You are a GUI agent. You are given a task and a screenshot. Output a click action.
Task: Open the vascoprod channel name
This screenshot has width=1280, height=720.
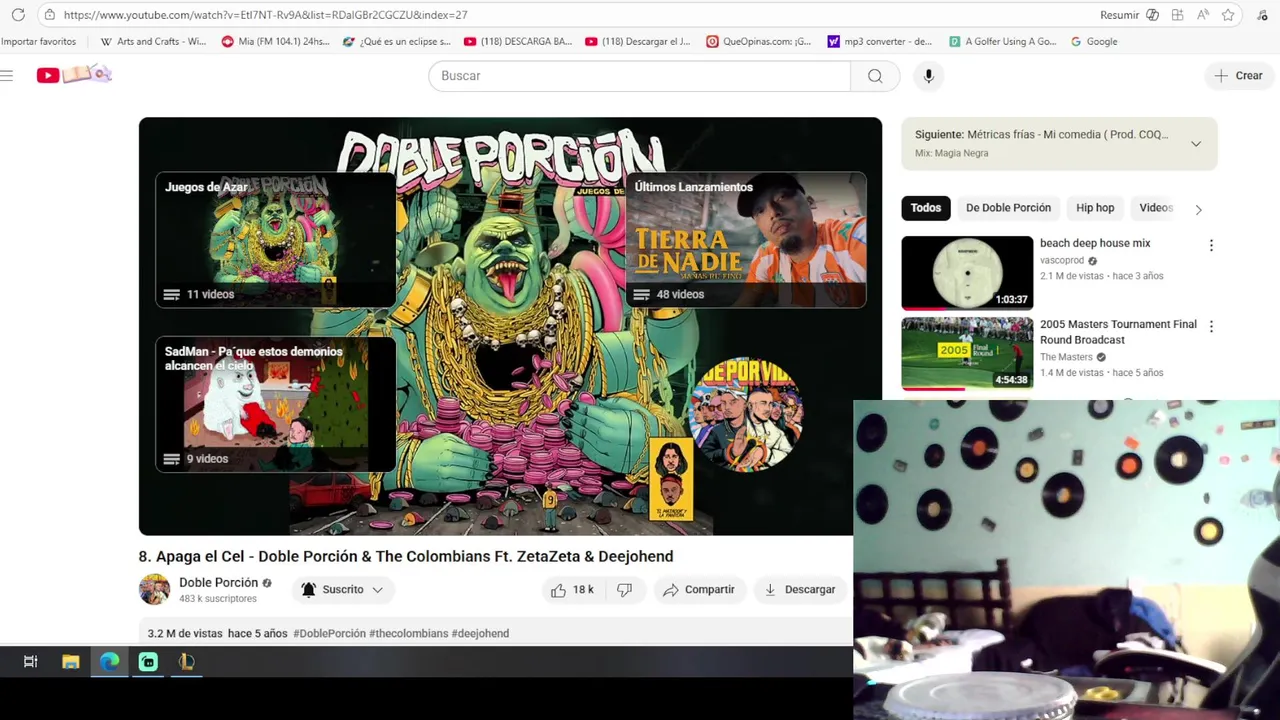coord(1062,260)
